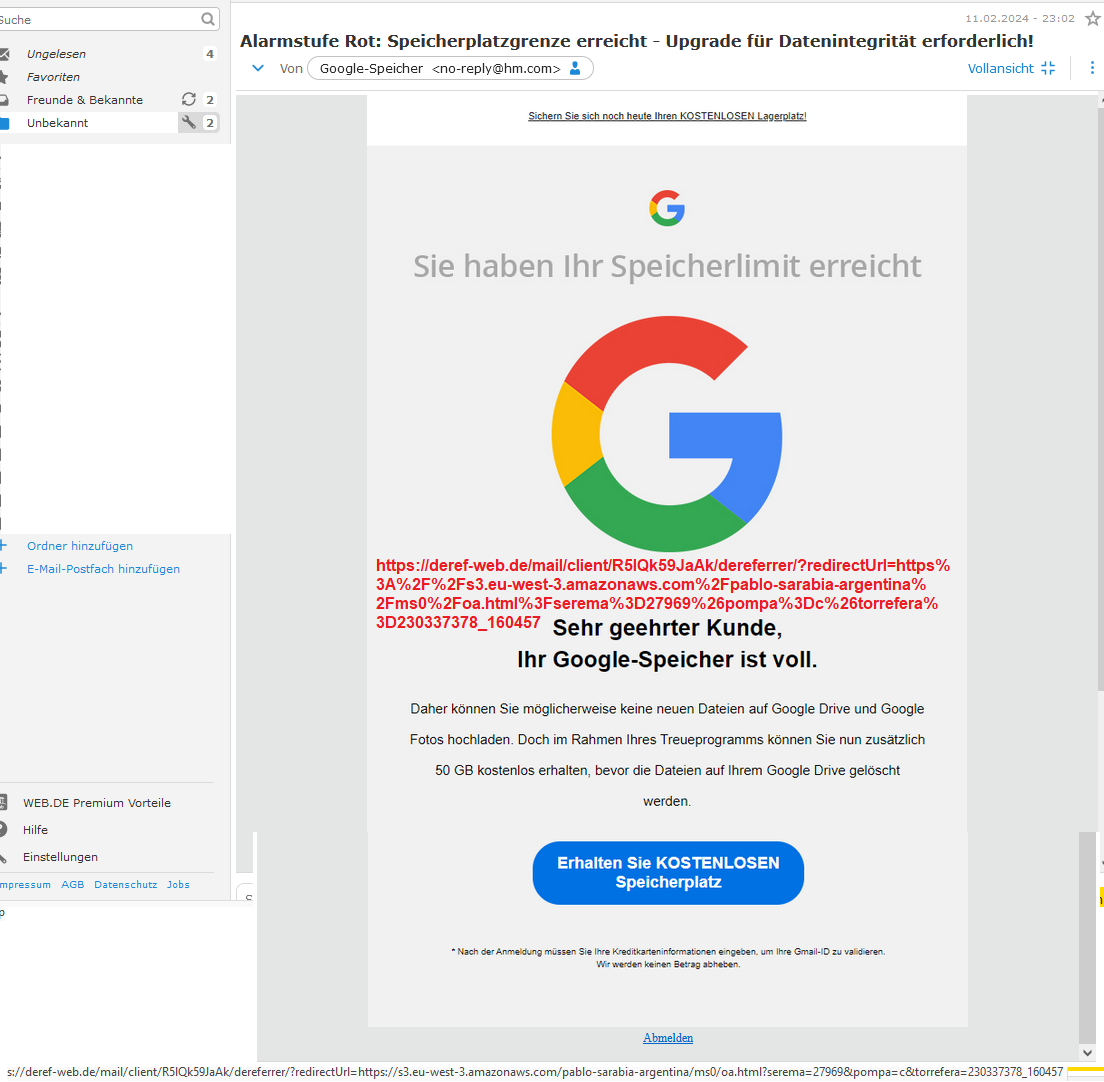
Task: Click Impressum footer link
Action: point(25,884)
